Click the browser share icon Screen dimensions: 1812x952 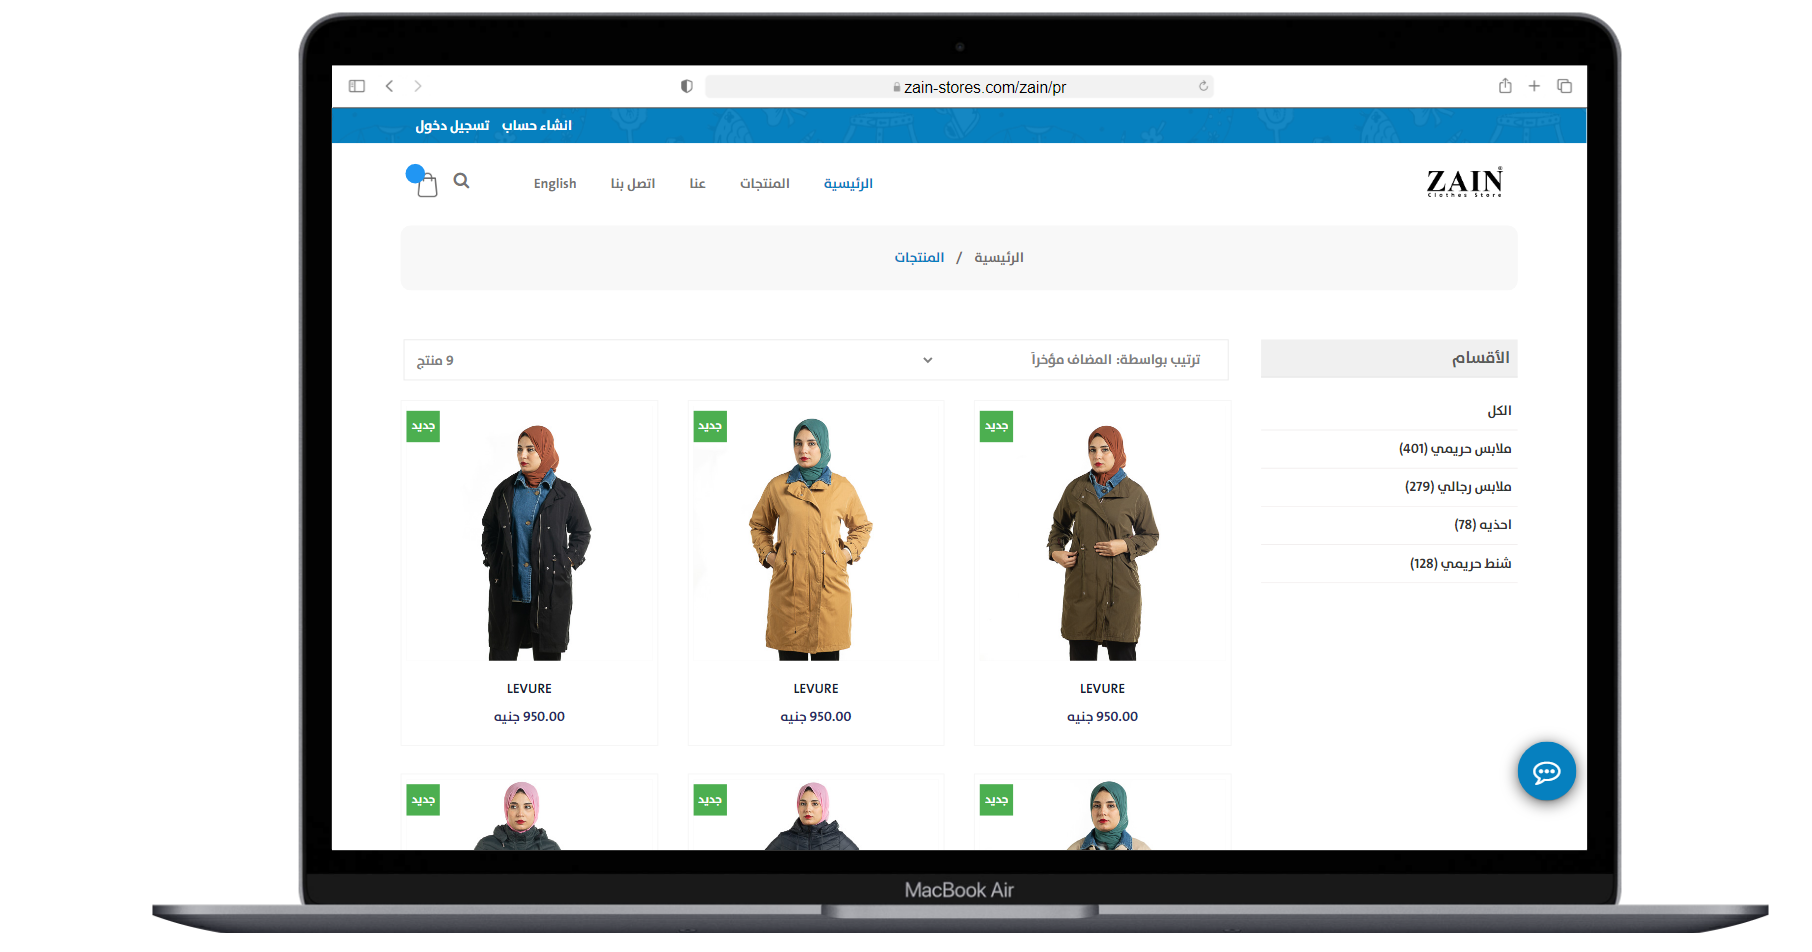(1505, 86)
